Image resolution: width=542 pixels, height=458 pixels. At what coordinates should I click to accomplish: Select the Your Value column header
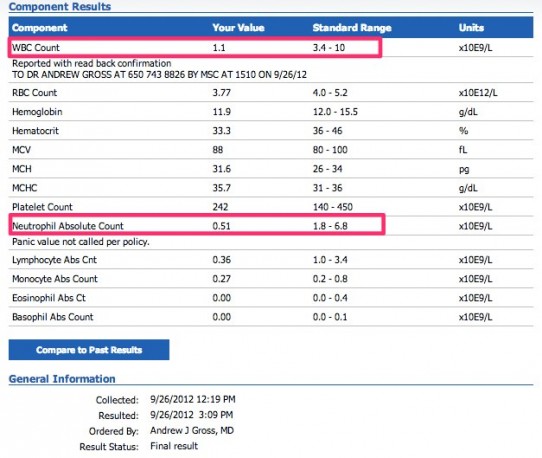[x=238, y=28]
